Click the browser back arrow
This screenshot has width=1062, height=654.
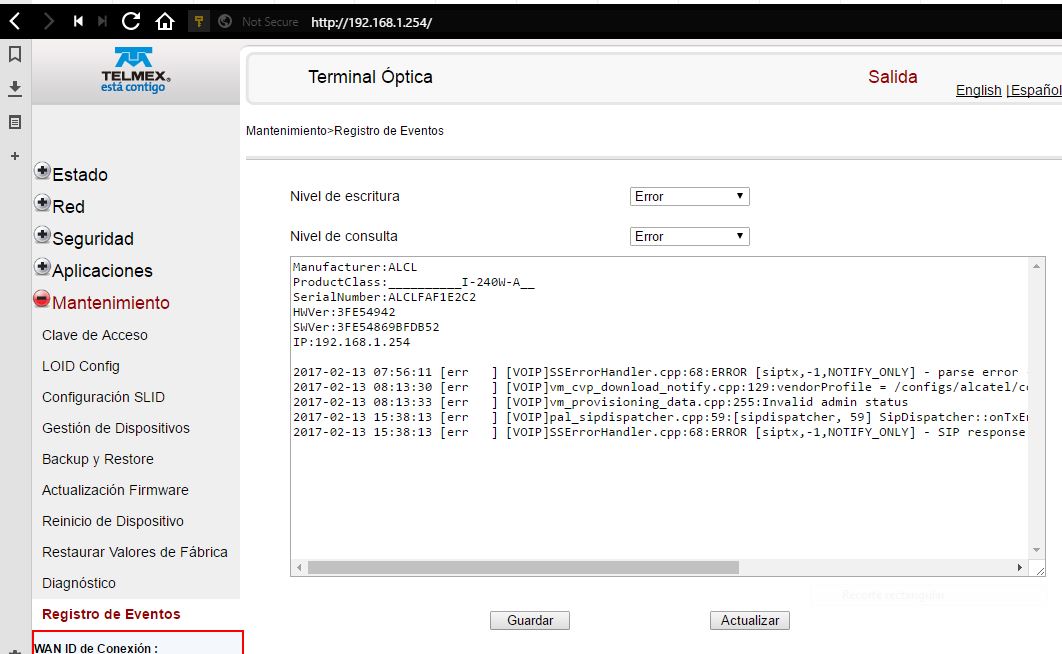point(15,21)
